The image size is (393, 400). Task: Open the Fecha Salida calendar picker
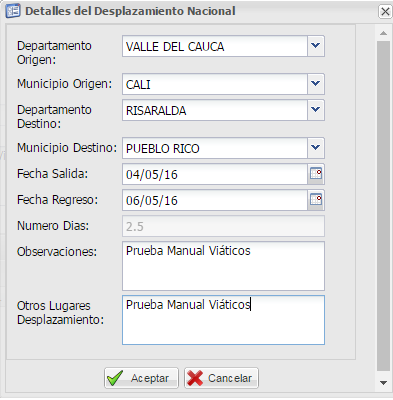point(316,174)
